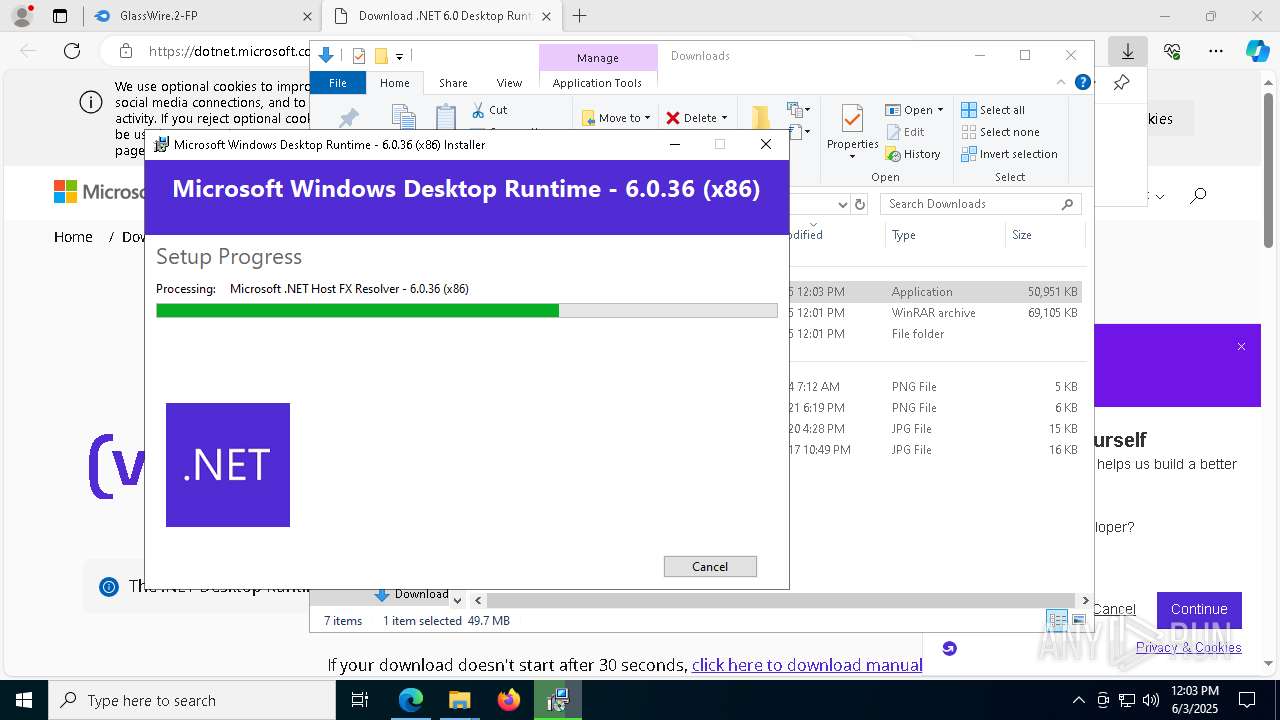1280x720 pixels.
Task: Click the setup progress bar
Action: coord(467,311)
